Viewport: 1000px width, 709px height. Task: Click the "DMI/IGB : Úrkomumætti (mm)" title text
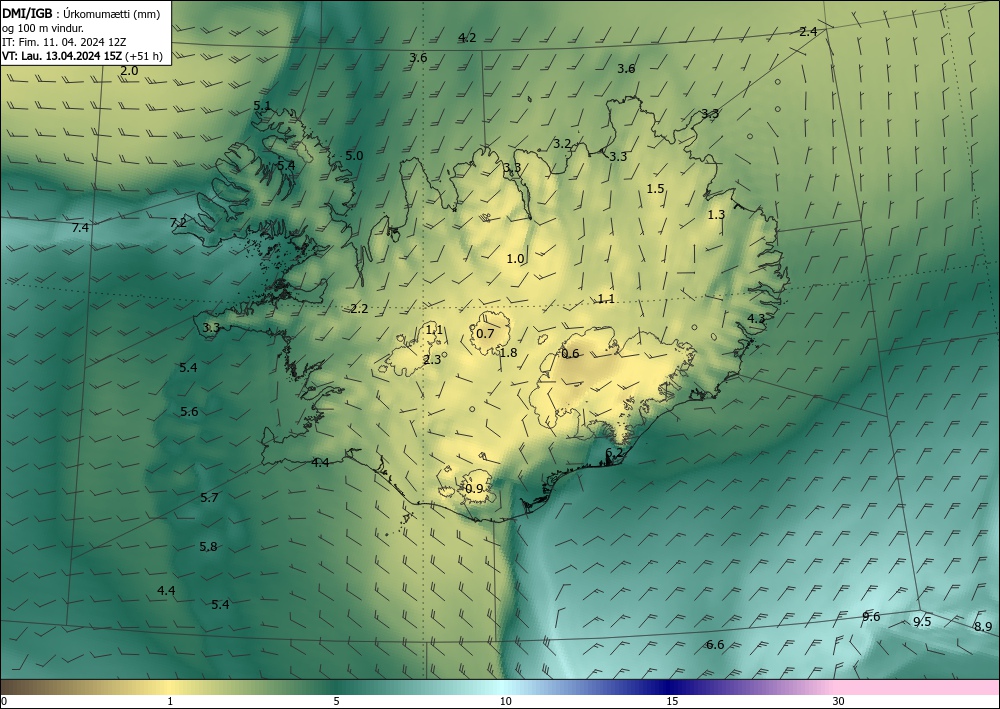pos(81,14)
